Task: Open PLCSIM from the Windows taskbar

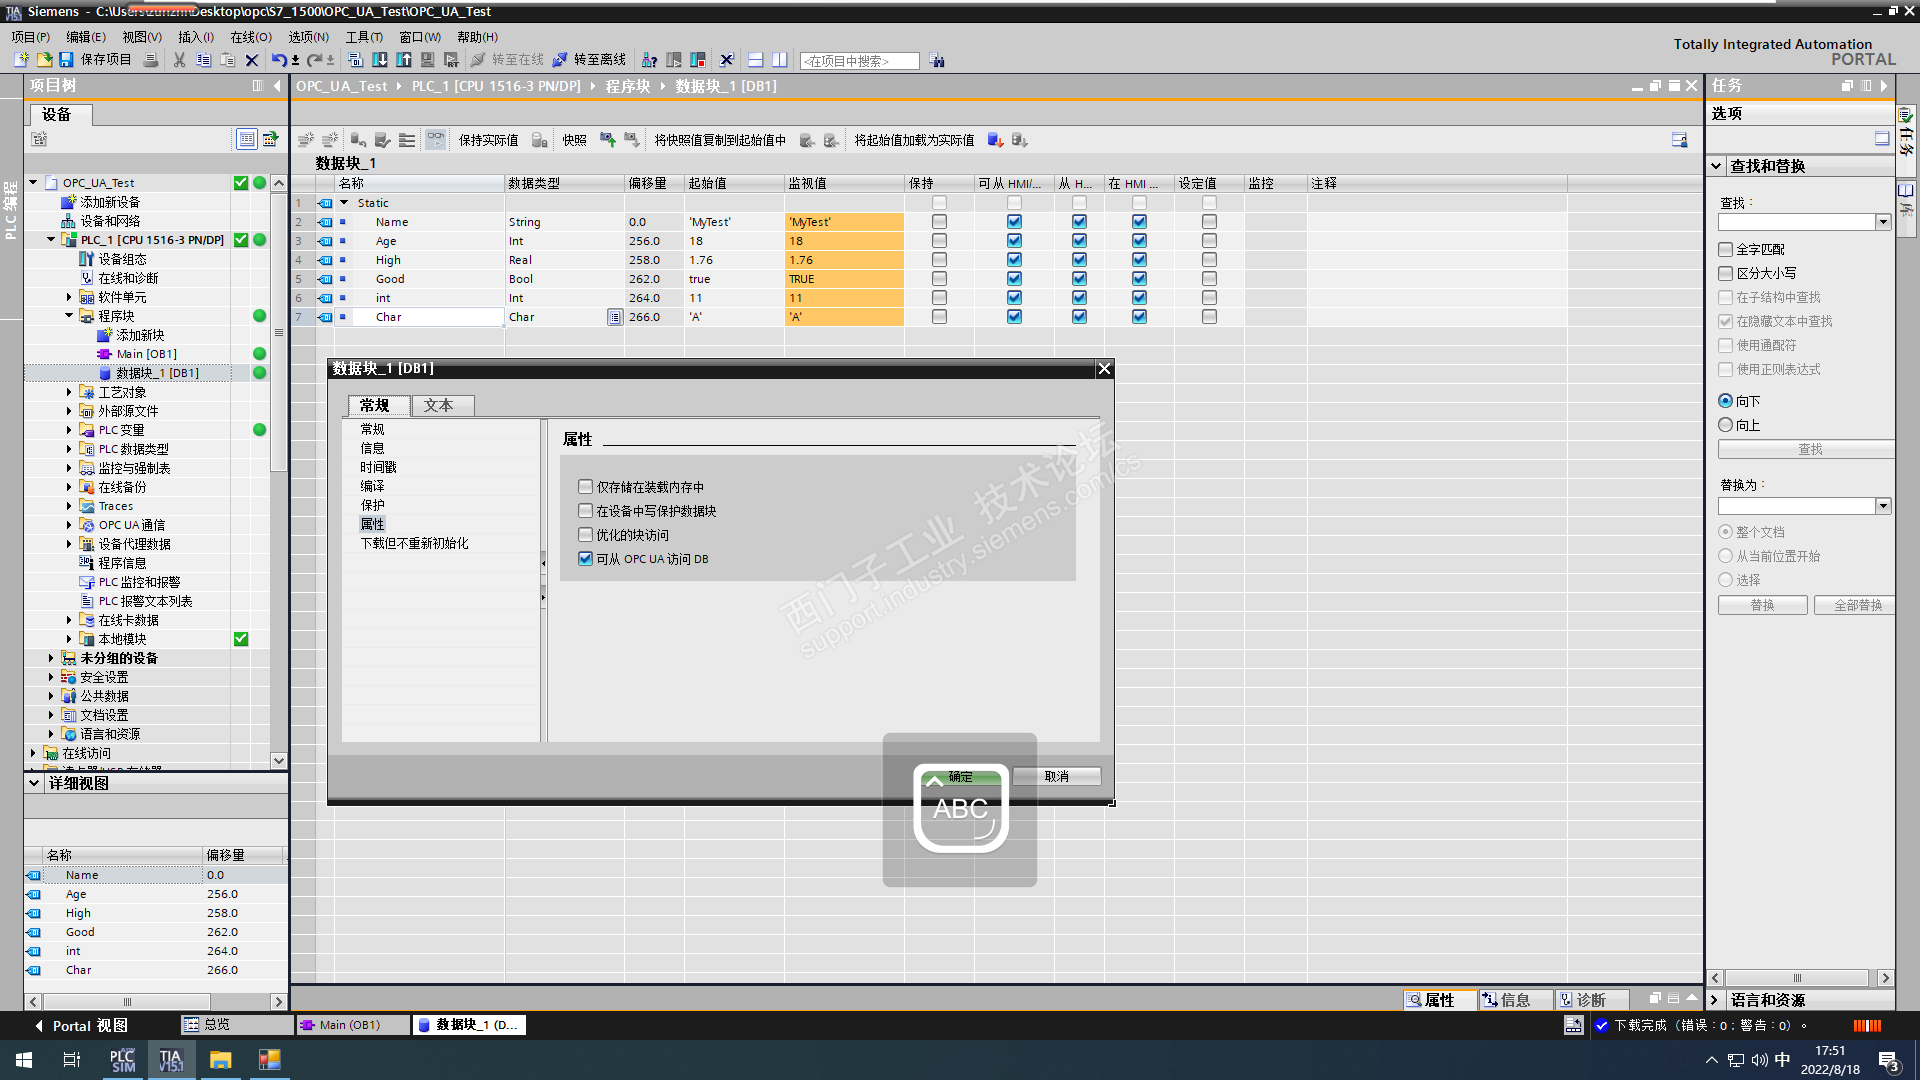Action: (x=122, y=1060)
